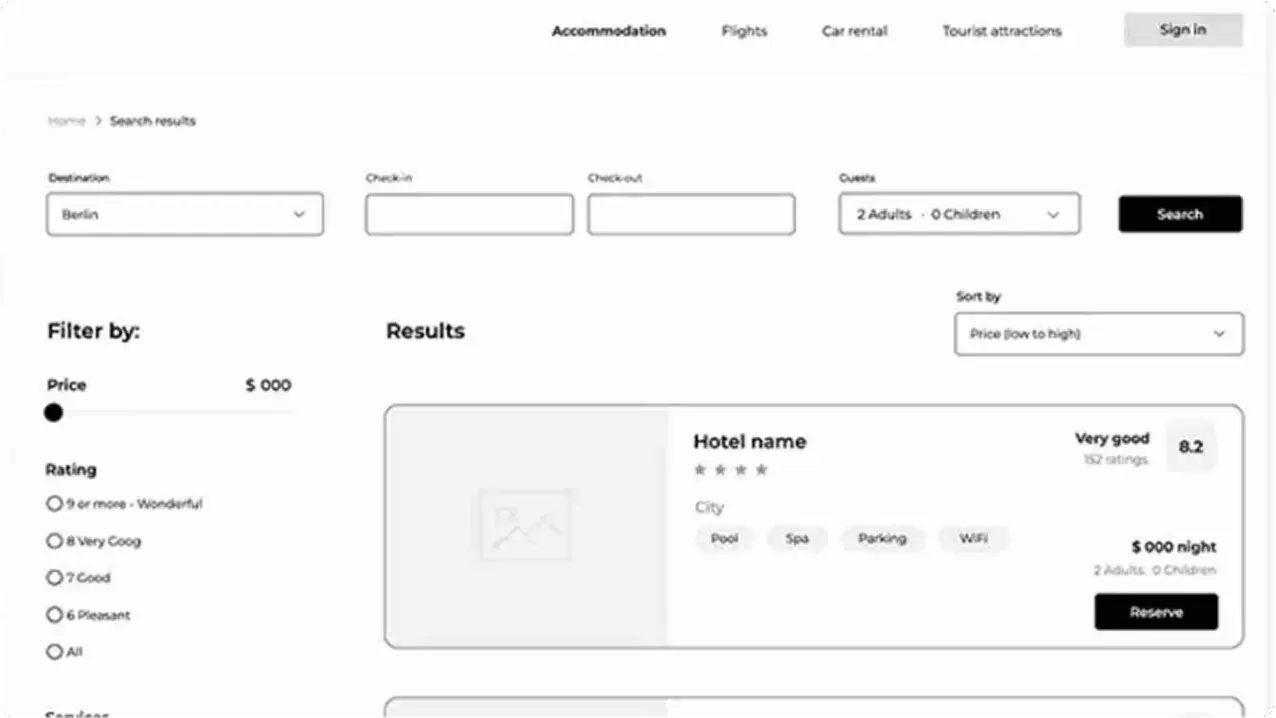Open the Destination dropdown showing Berlin
Image resolution: width=1276 pixels, height=718 pixels.
tap(185, 215)
